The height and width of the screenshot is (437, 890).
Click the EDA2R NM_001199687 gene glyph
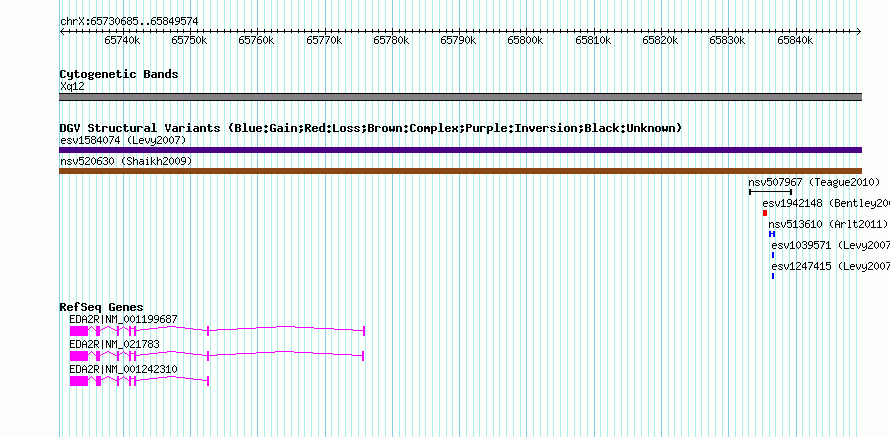[217, 330]
